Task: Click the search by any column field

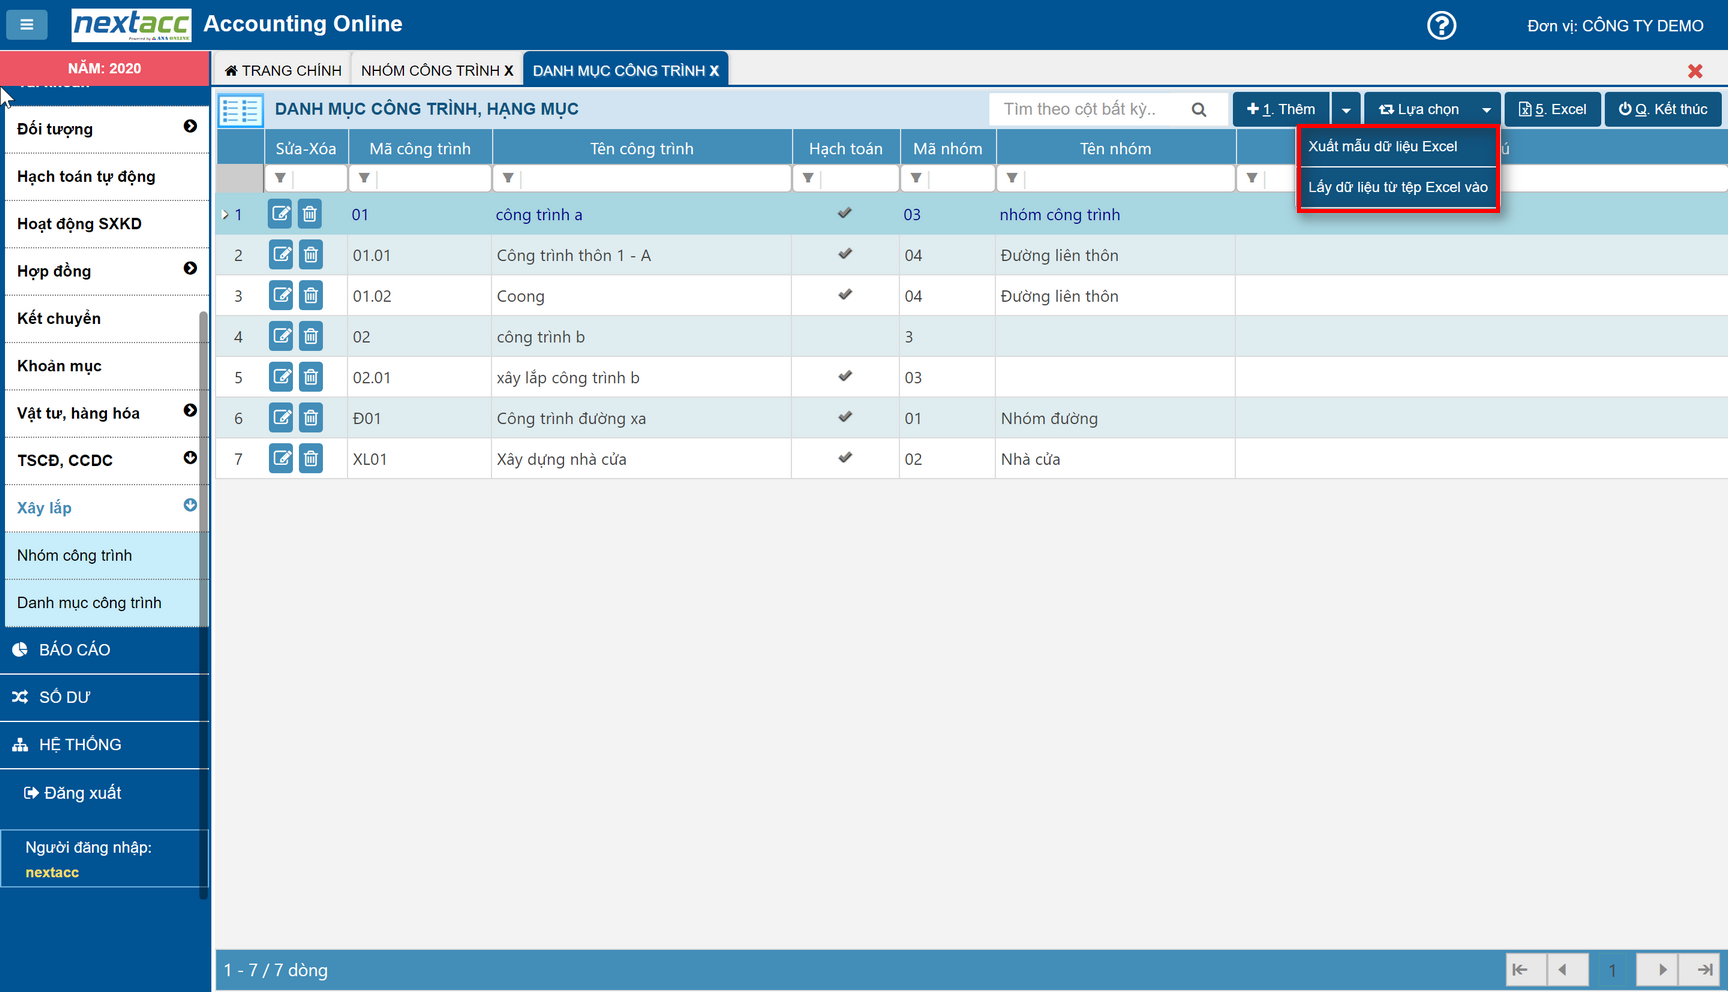Action: (1090, 109)
